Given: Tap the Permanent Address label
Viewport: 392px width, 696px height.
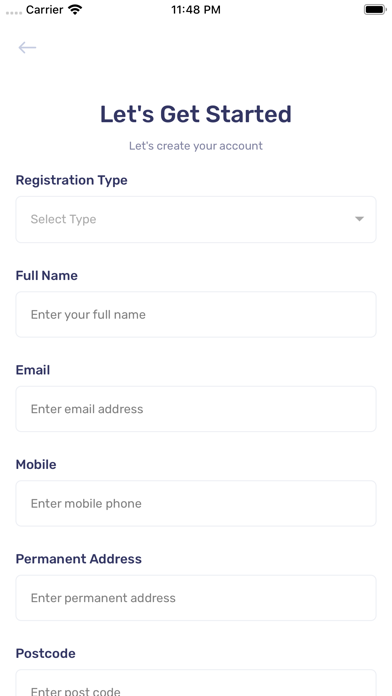Looking at the screenshot, I should point(79,559).
